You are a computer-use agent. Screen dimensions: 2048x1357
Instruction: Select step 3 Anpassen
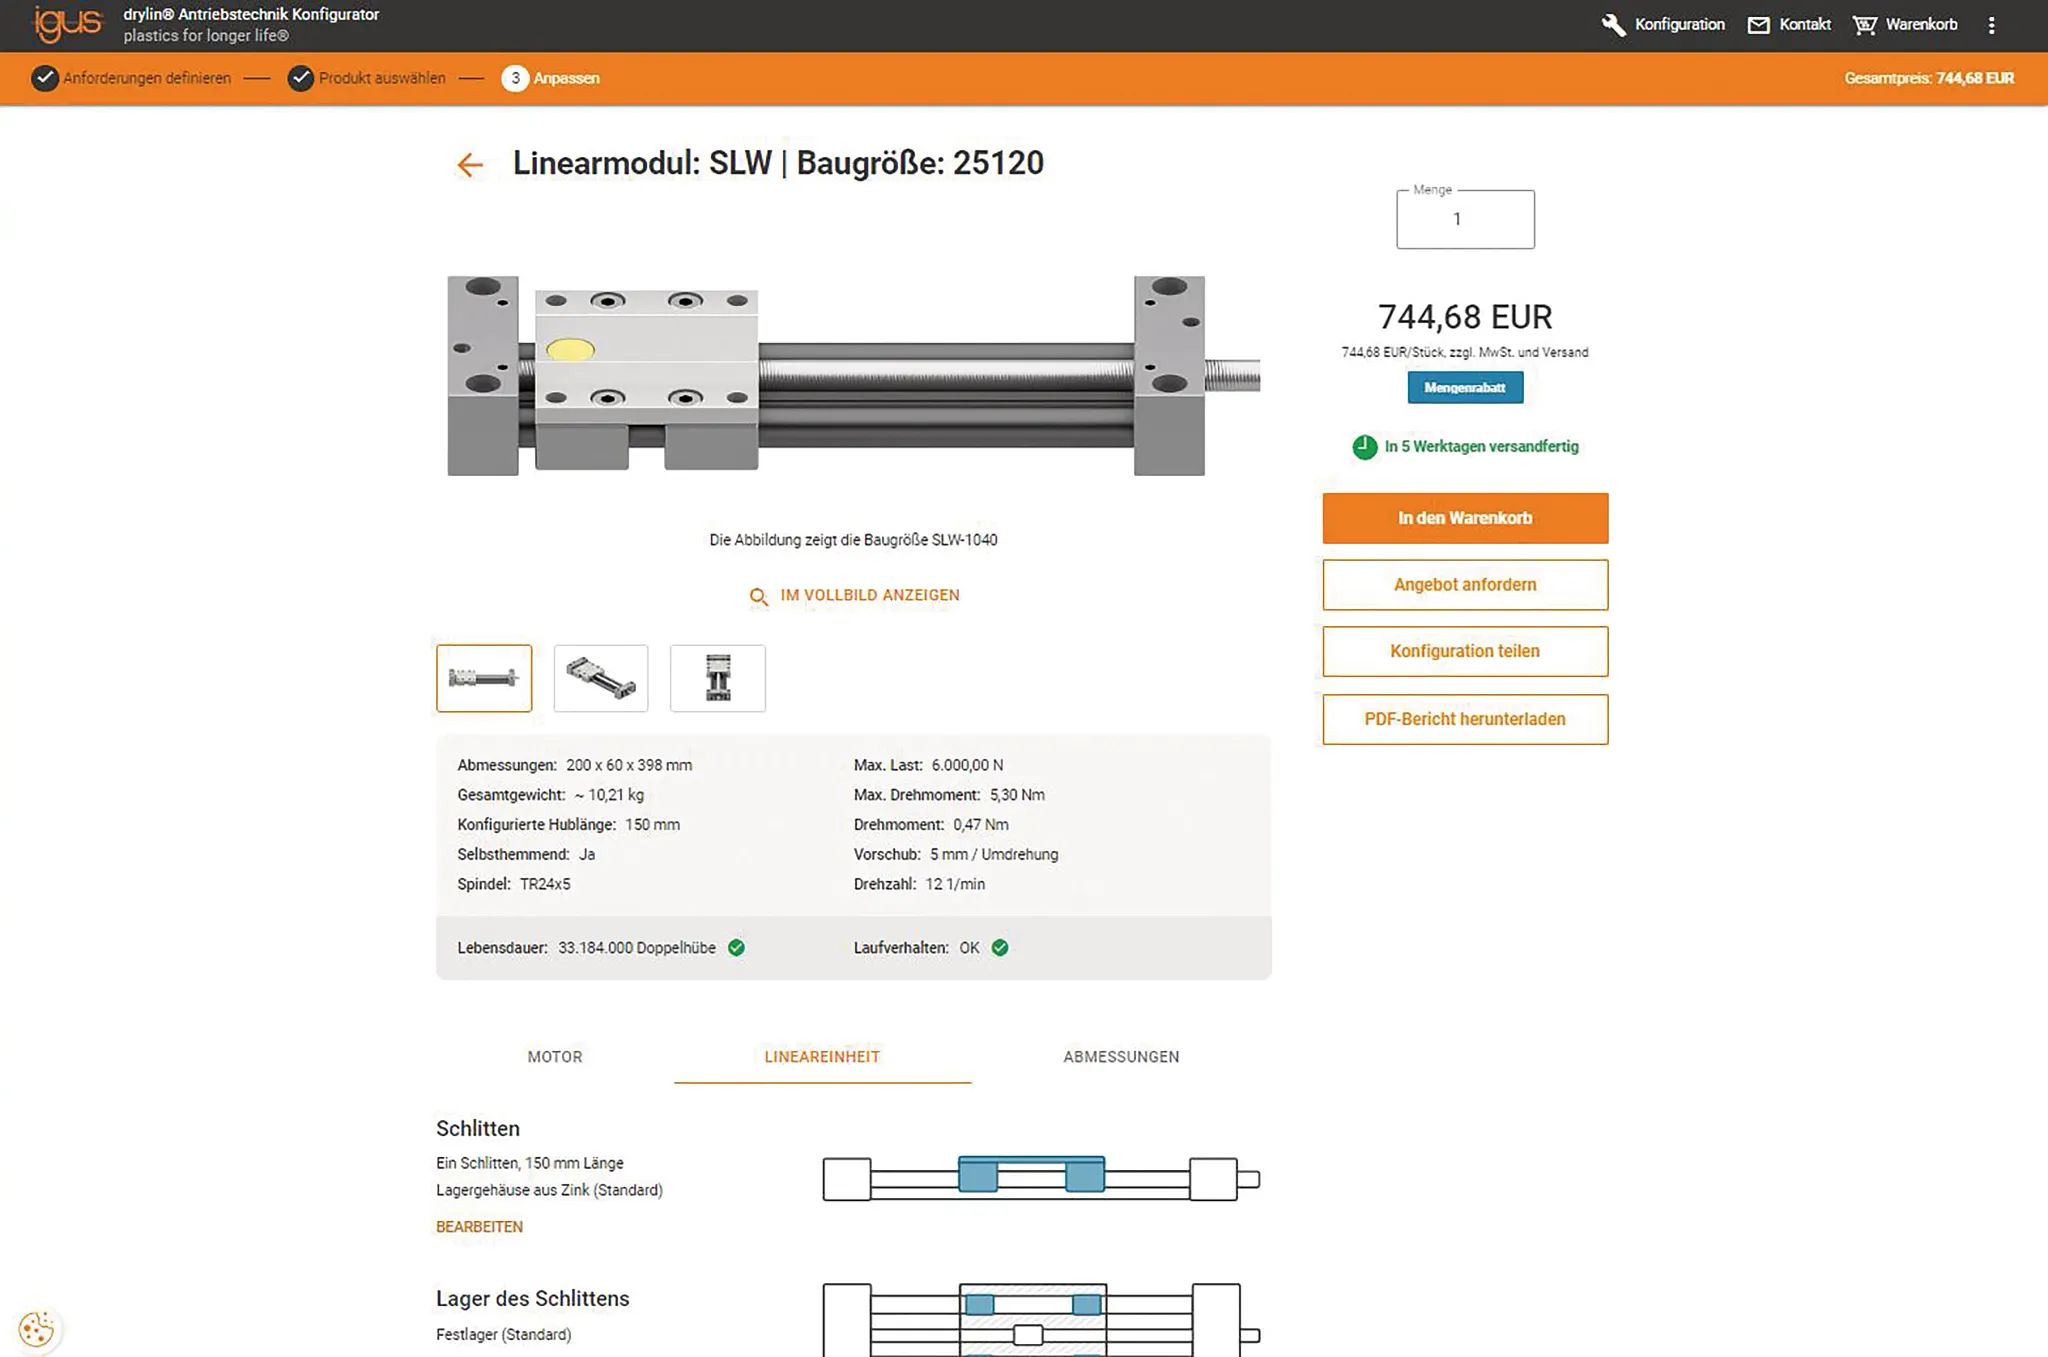click(x=551, y=78)
